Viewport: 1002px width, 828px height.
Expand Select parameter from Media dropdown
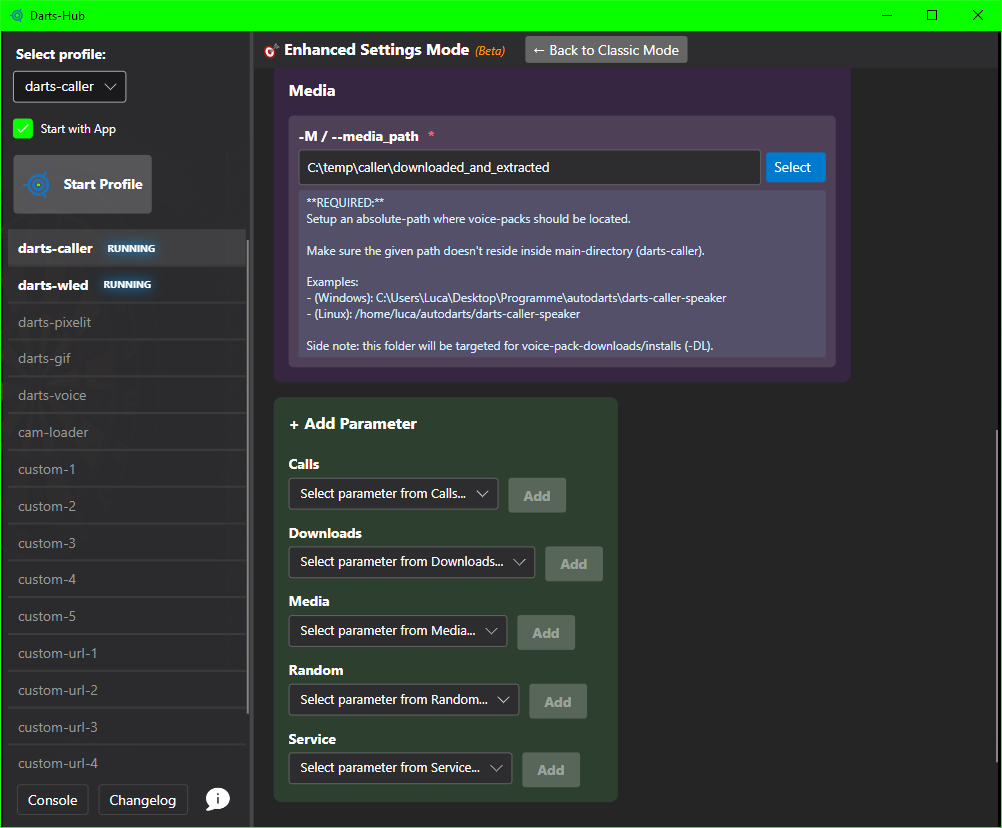click(397, 631)
